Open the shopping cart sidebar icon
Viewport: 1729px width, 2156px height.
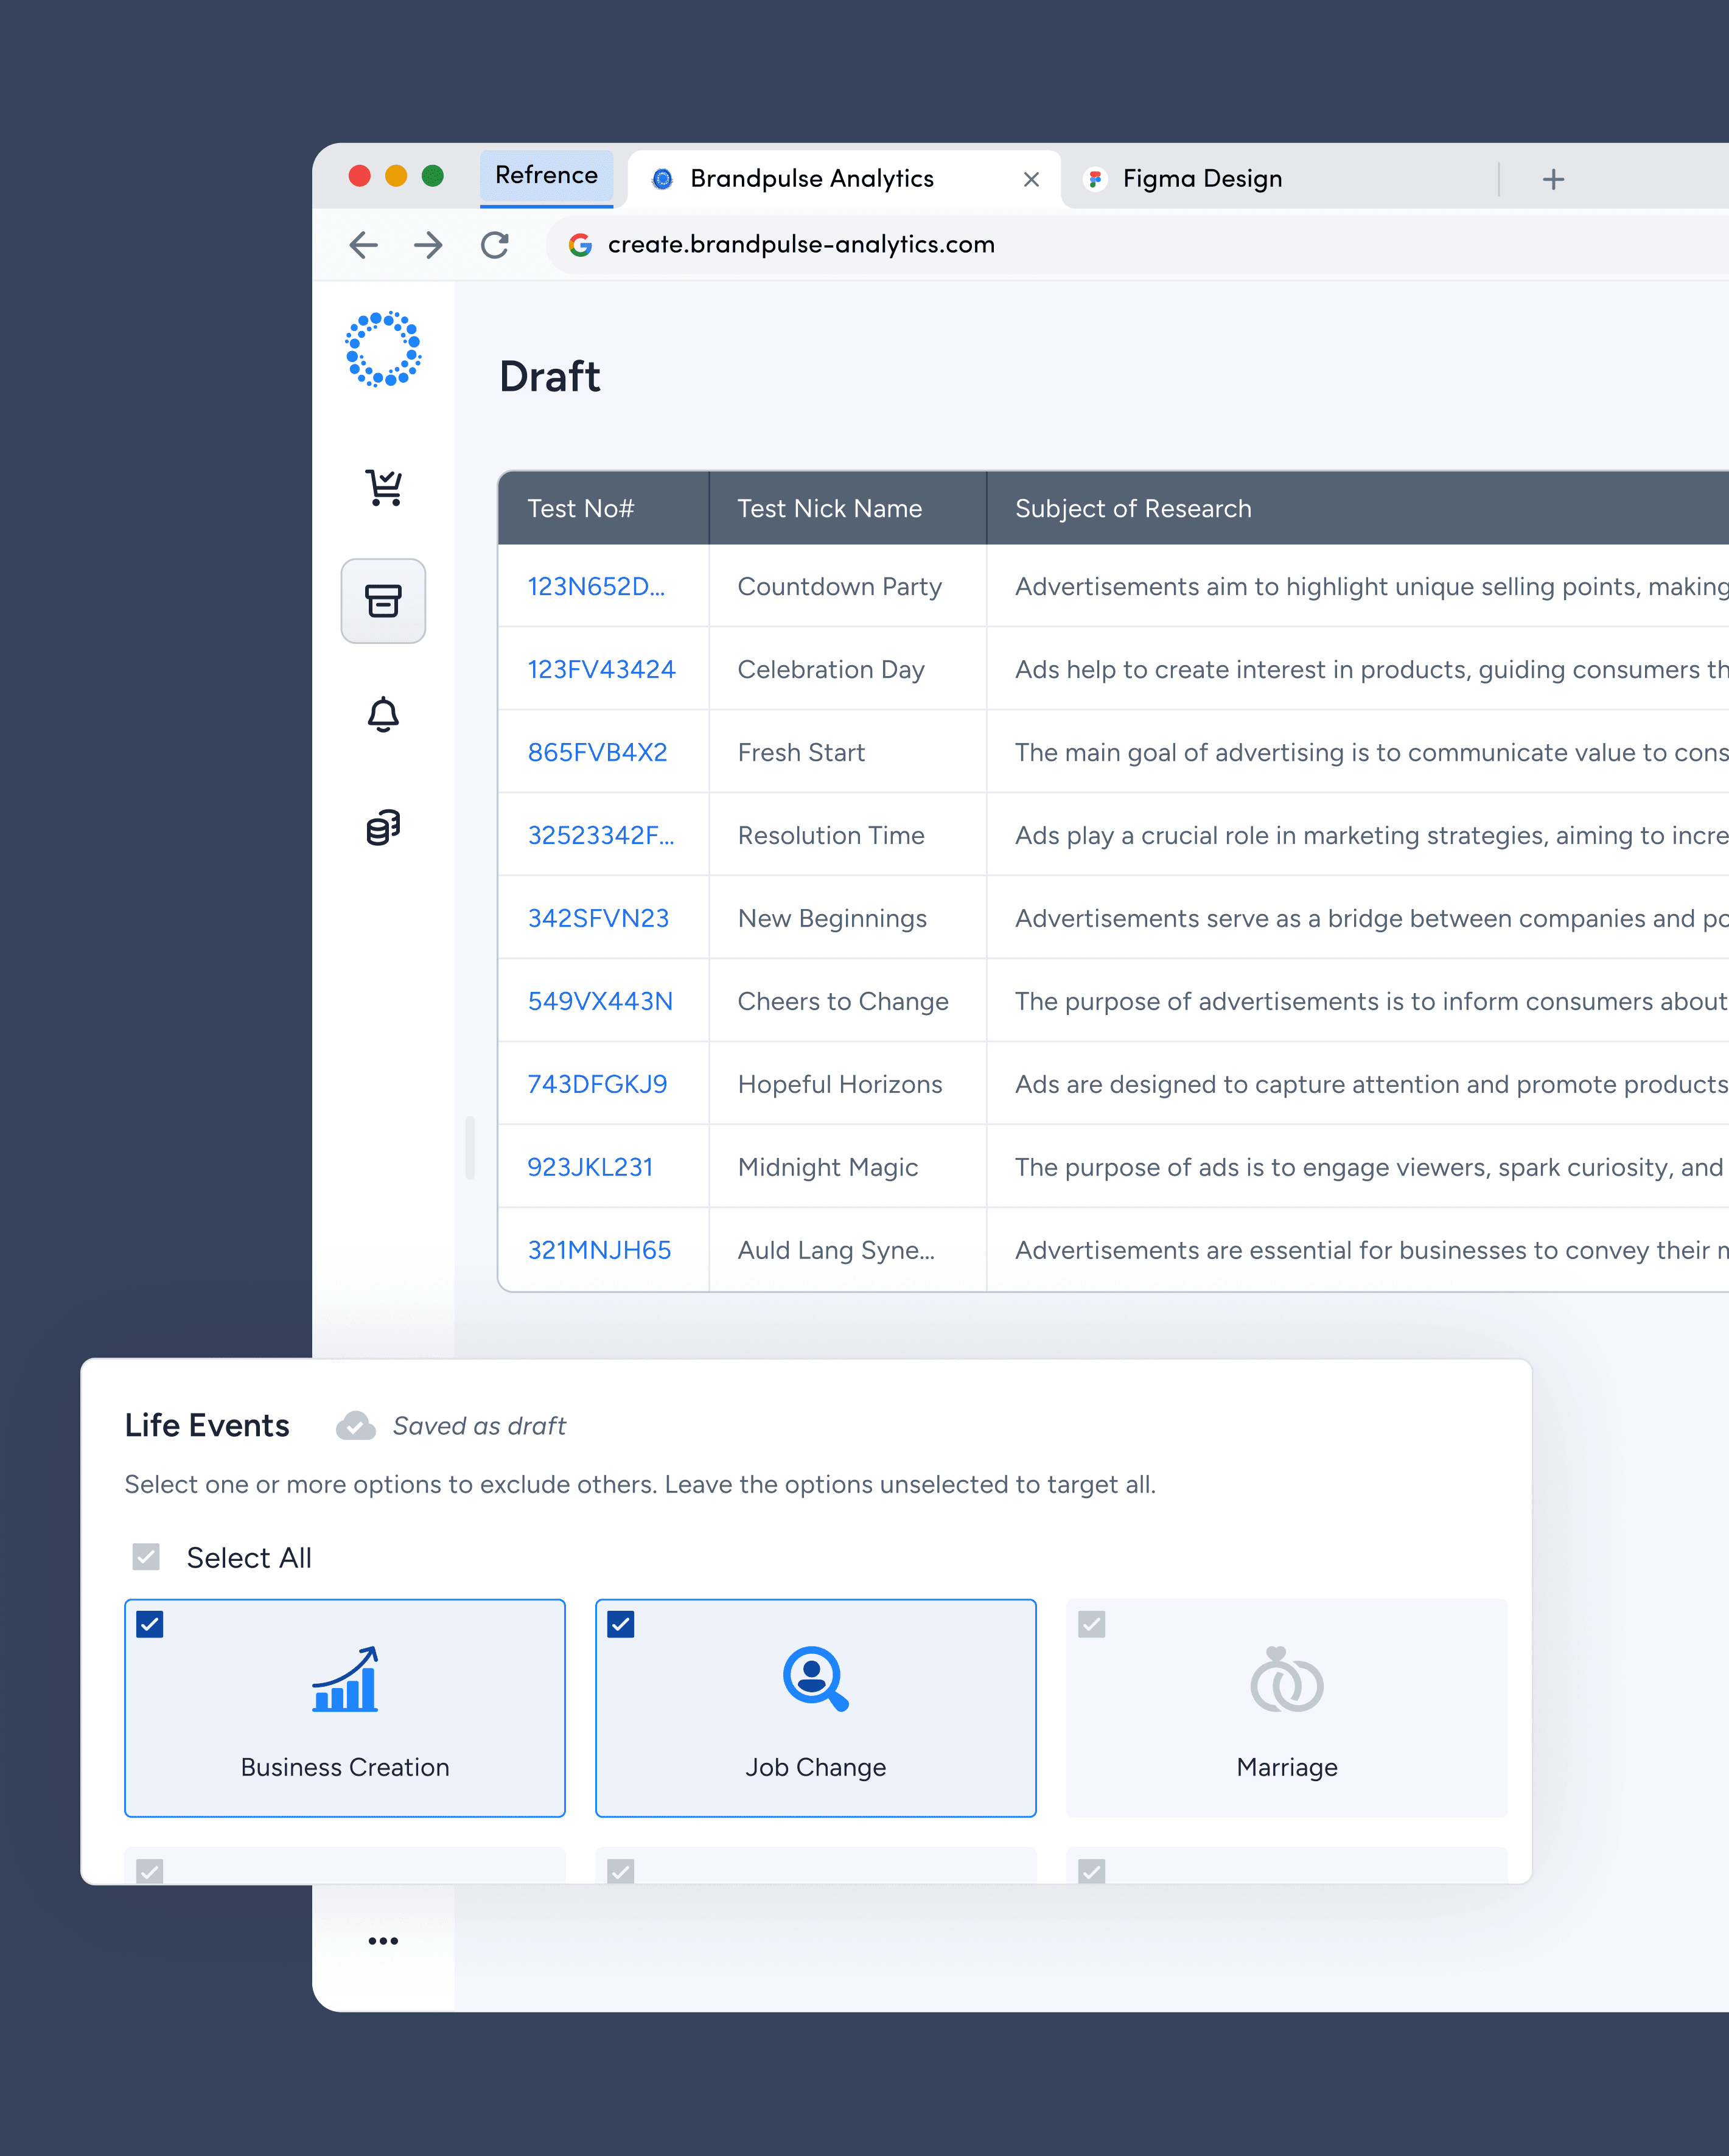pos(384,487)
